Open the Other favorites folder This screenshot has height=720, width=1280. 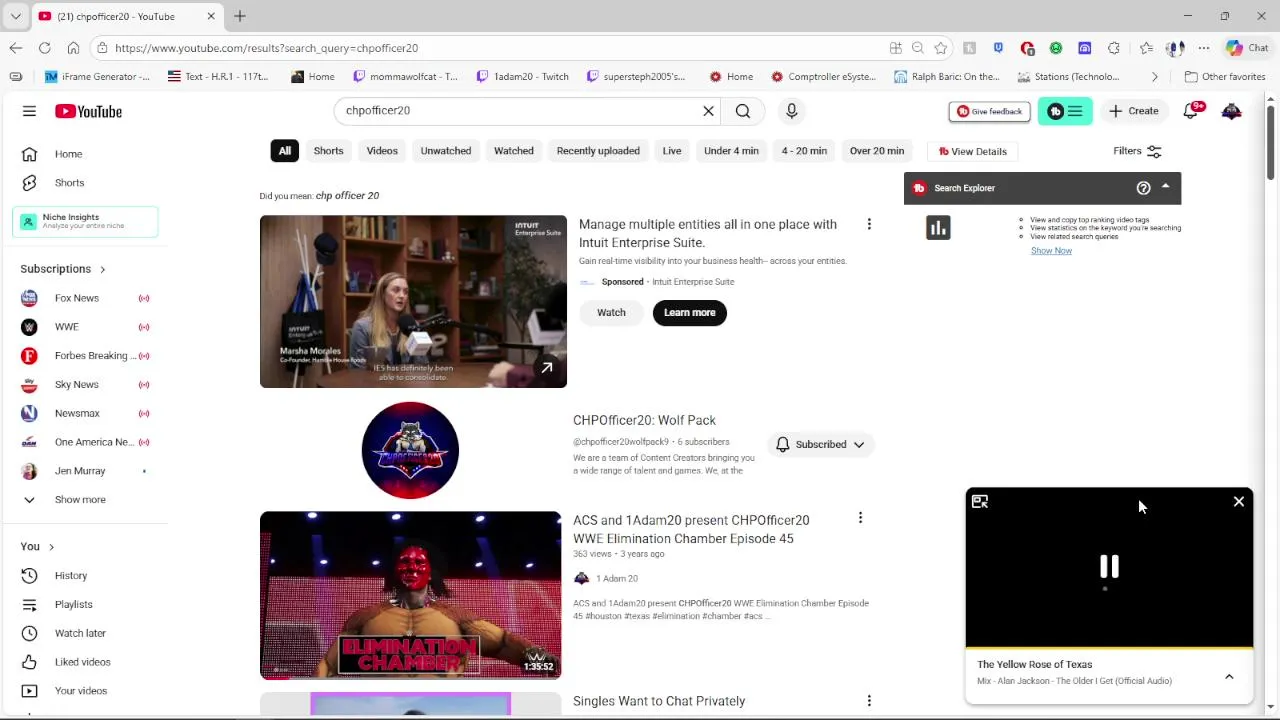(1225, 77)
